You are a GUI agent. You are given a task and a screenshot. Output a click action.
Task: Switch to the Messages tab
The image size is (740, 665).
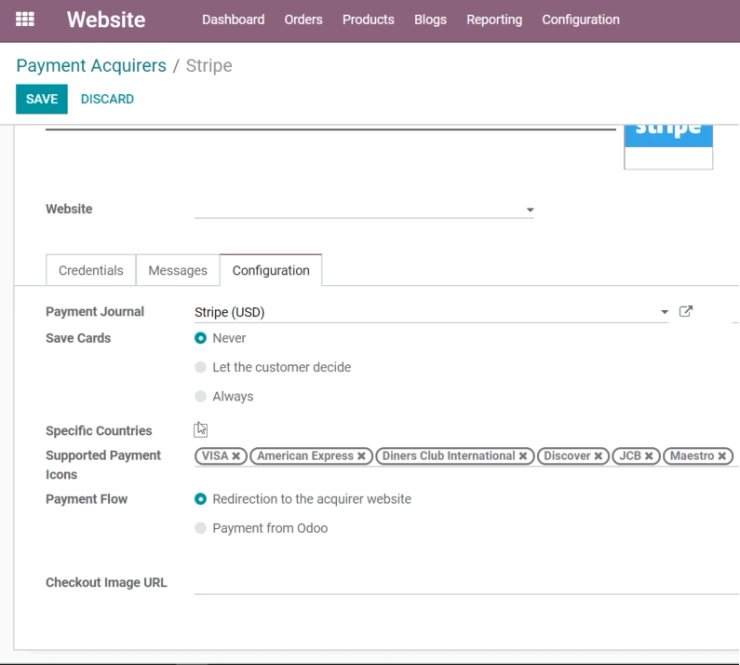click(x=178, y=270)
